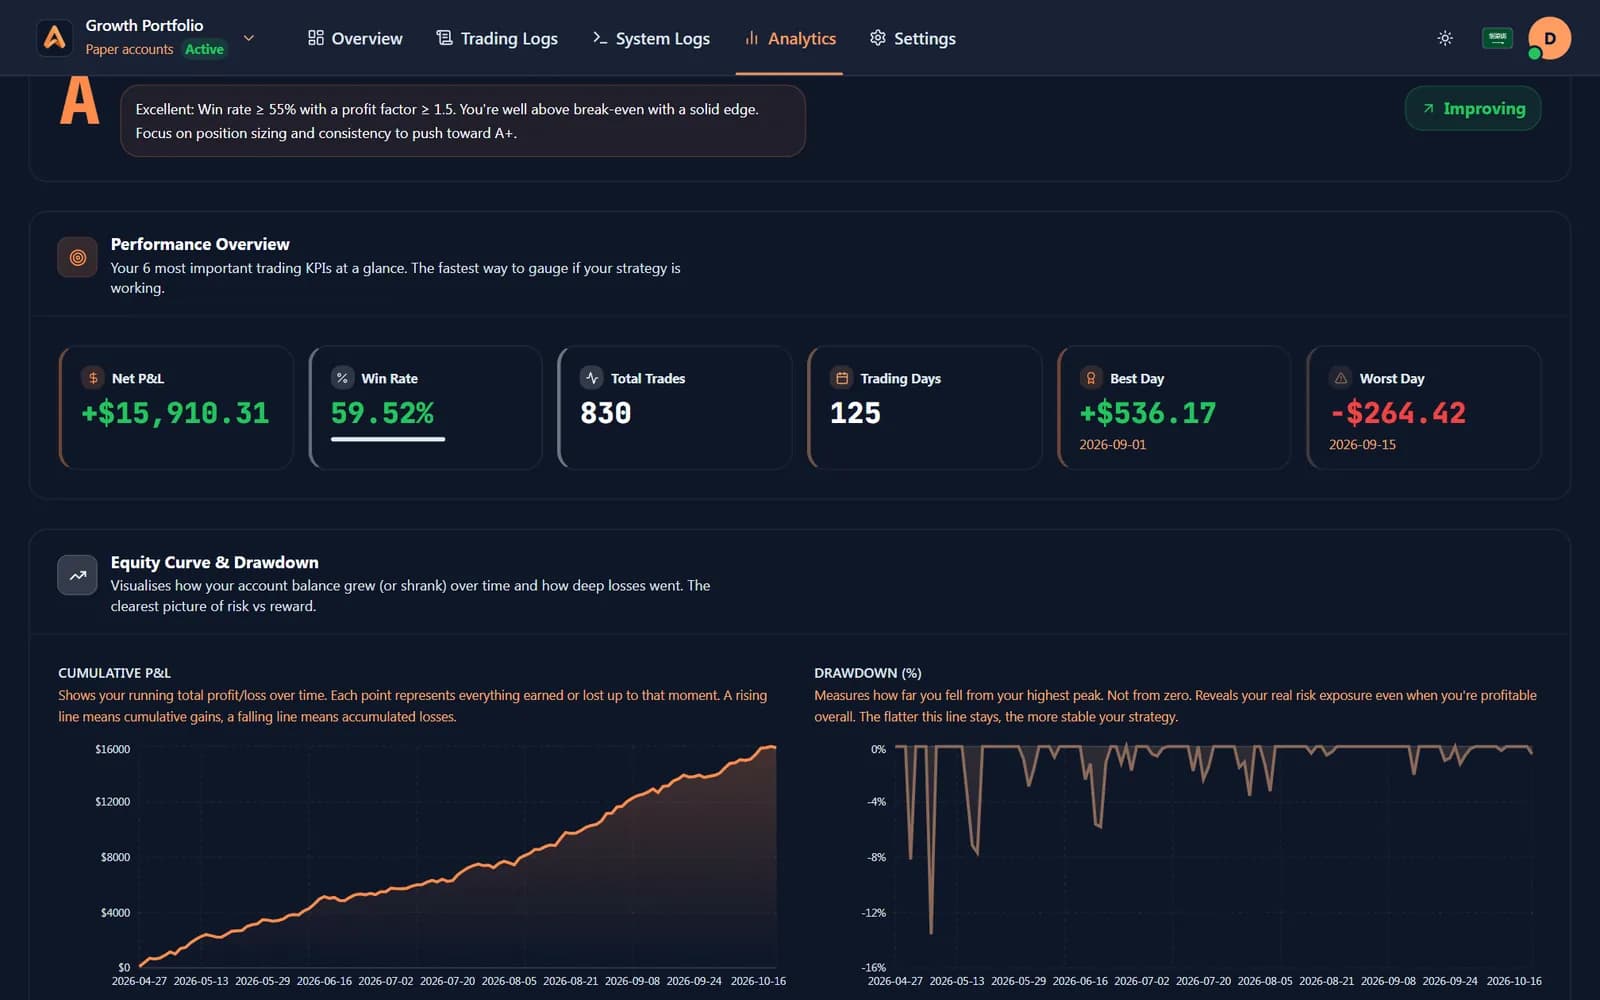Click the calendar icon on Trading Days
Viewport: 1600px width, 1000px height.
(x=842, y=378)
